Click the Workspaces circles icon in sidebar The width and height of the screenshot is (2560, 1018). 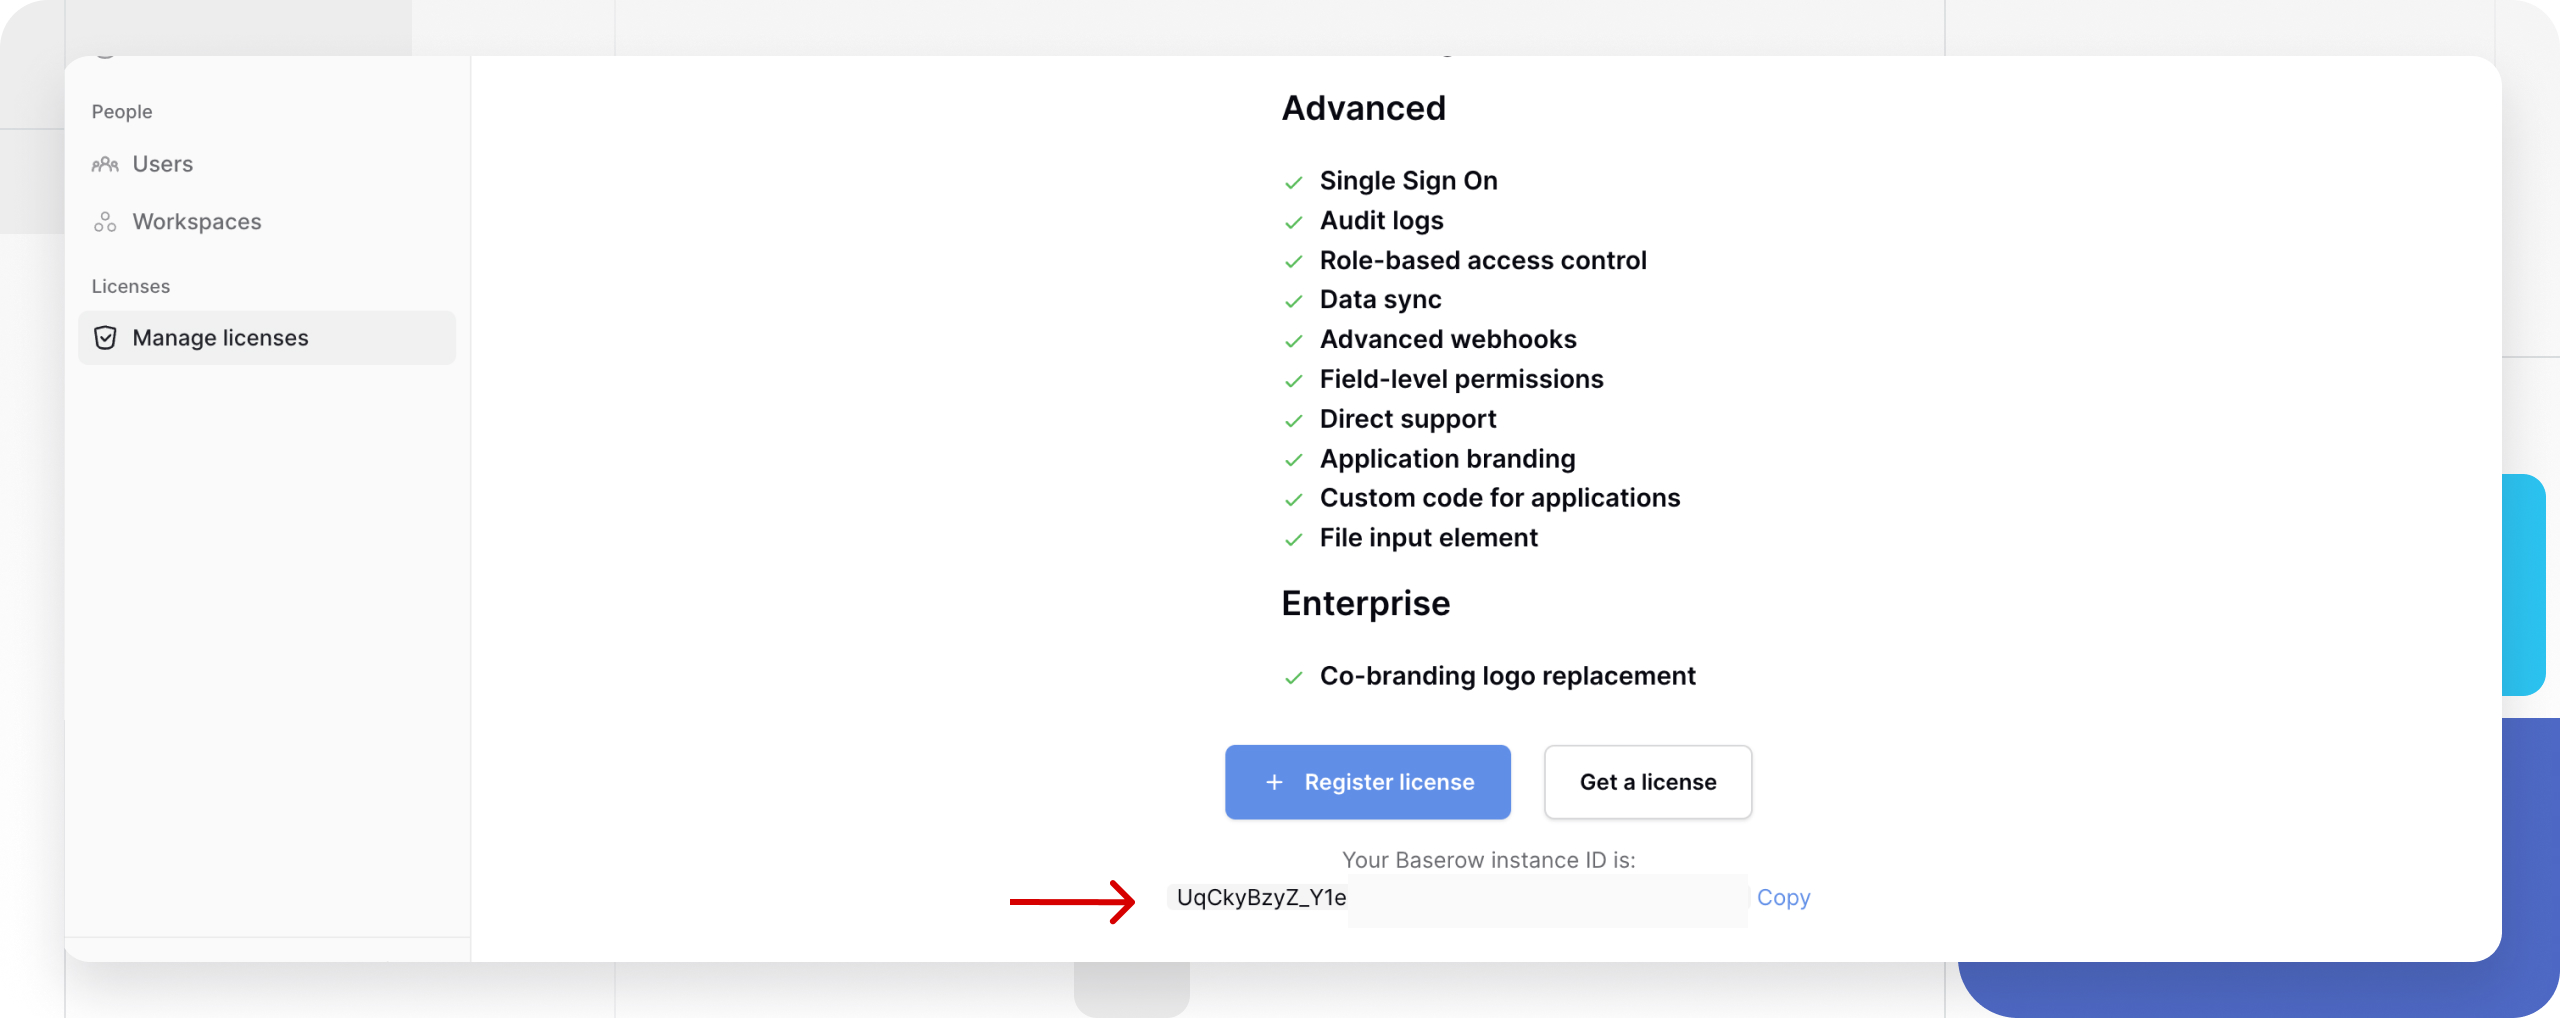pyautogui.click(x=105, y=222)
